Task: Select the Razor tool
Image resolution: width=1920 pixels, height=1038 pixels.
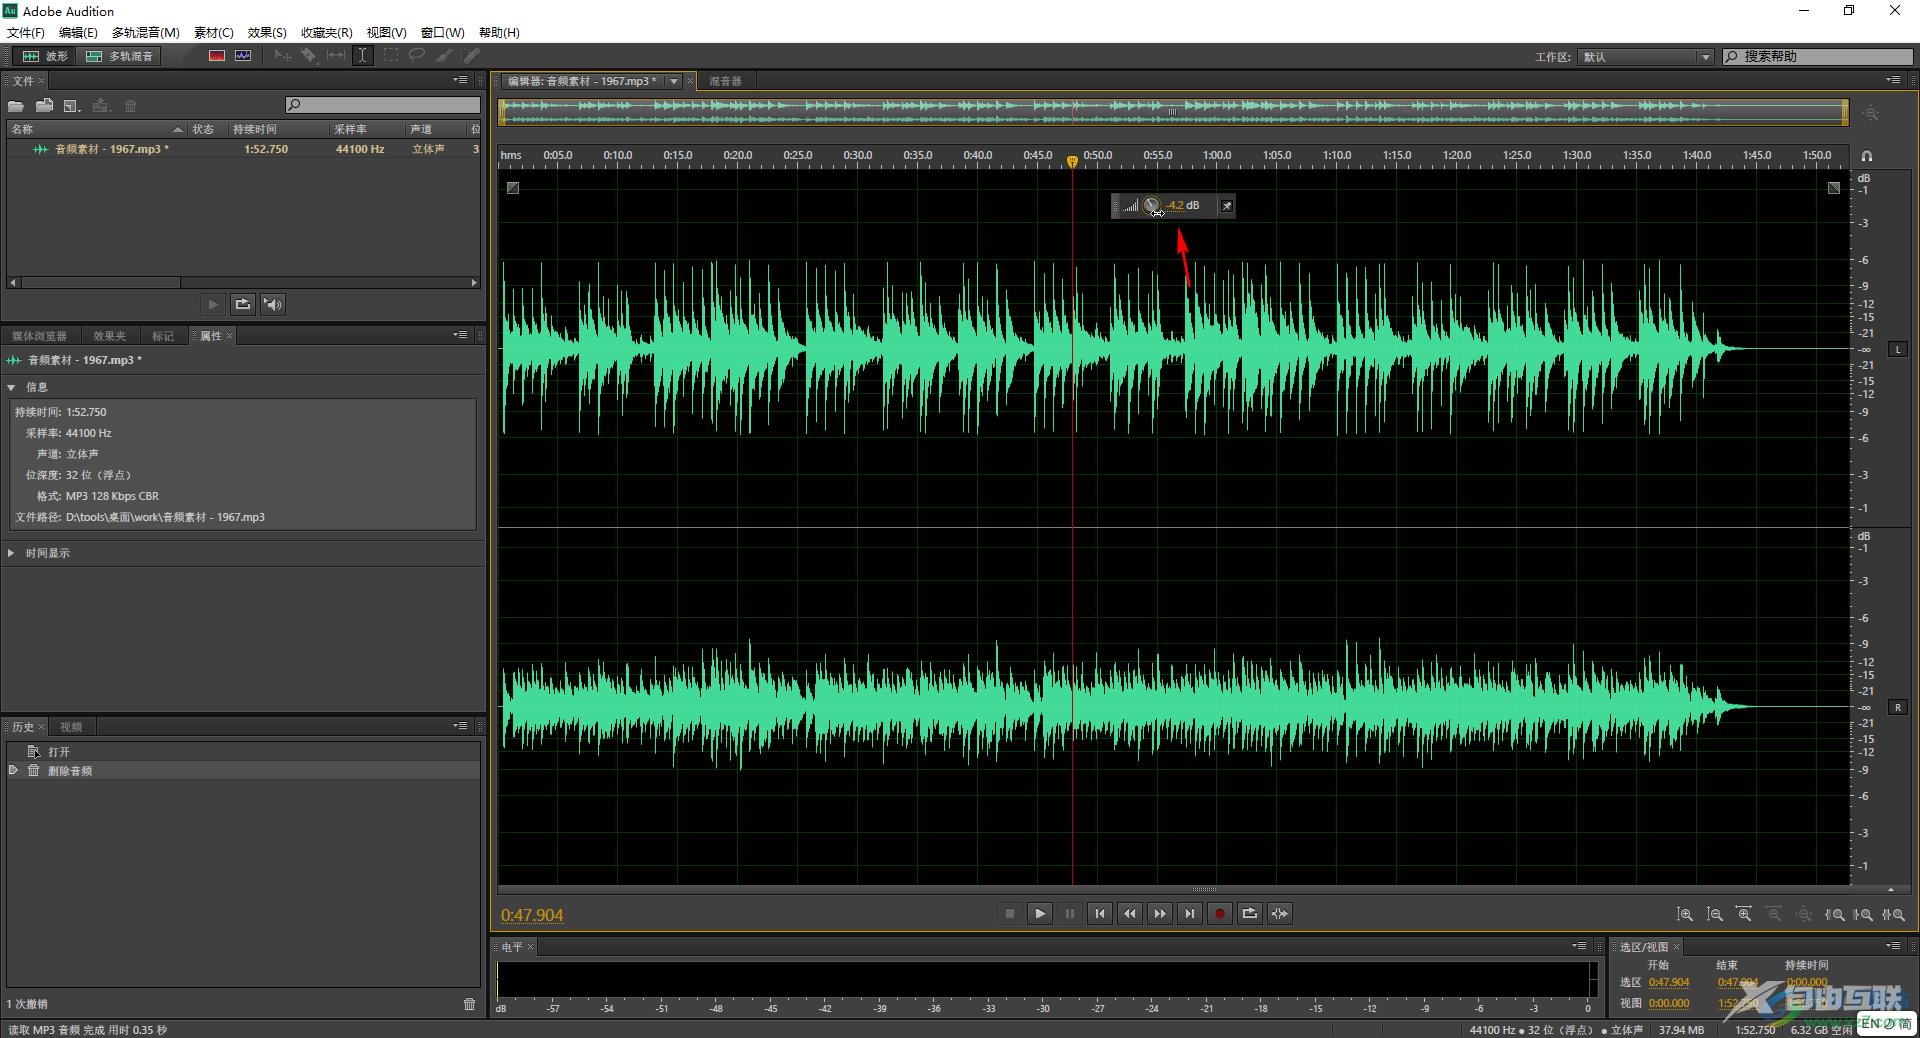Action: click(x=309, y=56)
